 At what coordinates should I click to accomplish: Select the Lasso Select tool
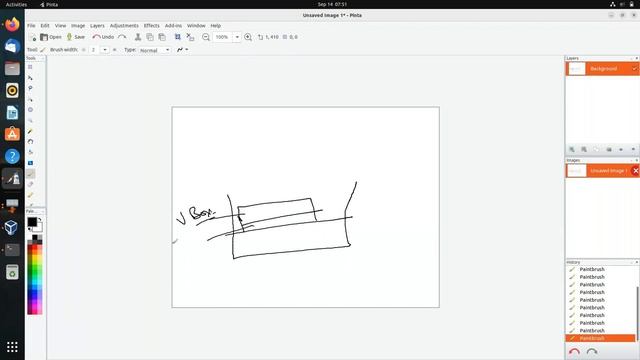tap(30, 88)
